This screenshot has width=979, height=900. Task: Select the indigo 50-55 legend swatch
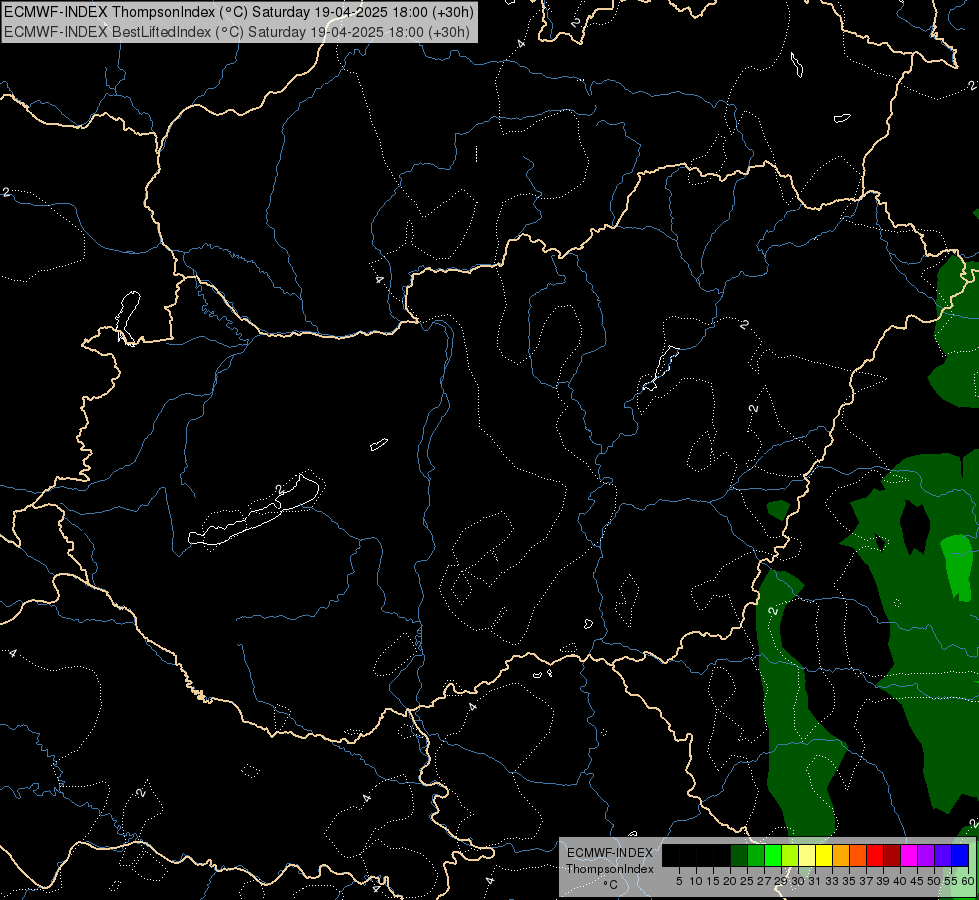943,855
